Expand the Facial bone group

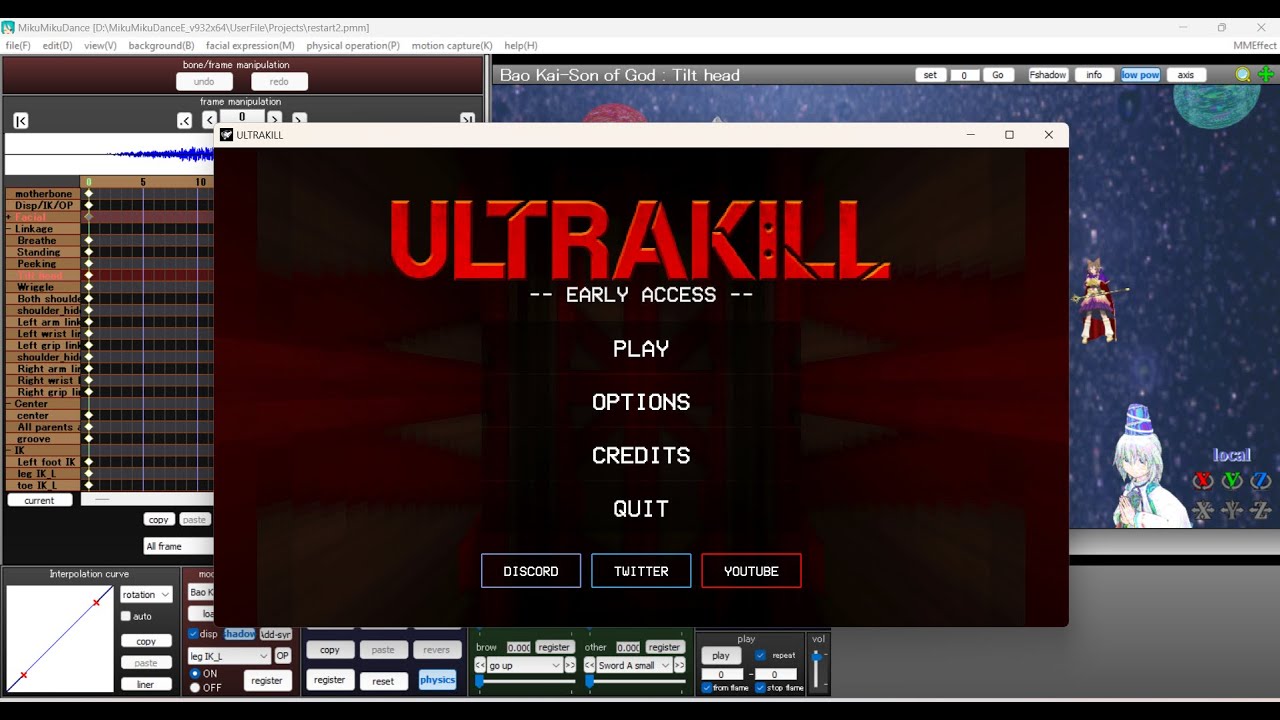(9, 217)
